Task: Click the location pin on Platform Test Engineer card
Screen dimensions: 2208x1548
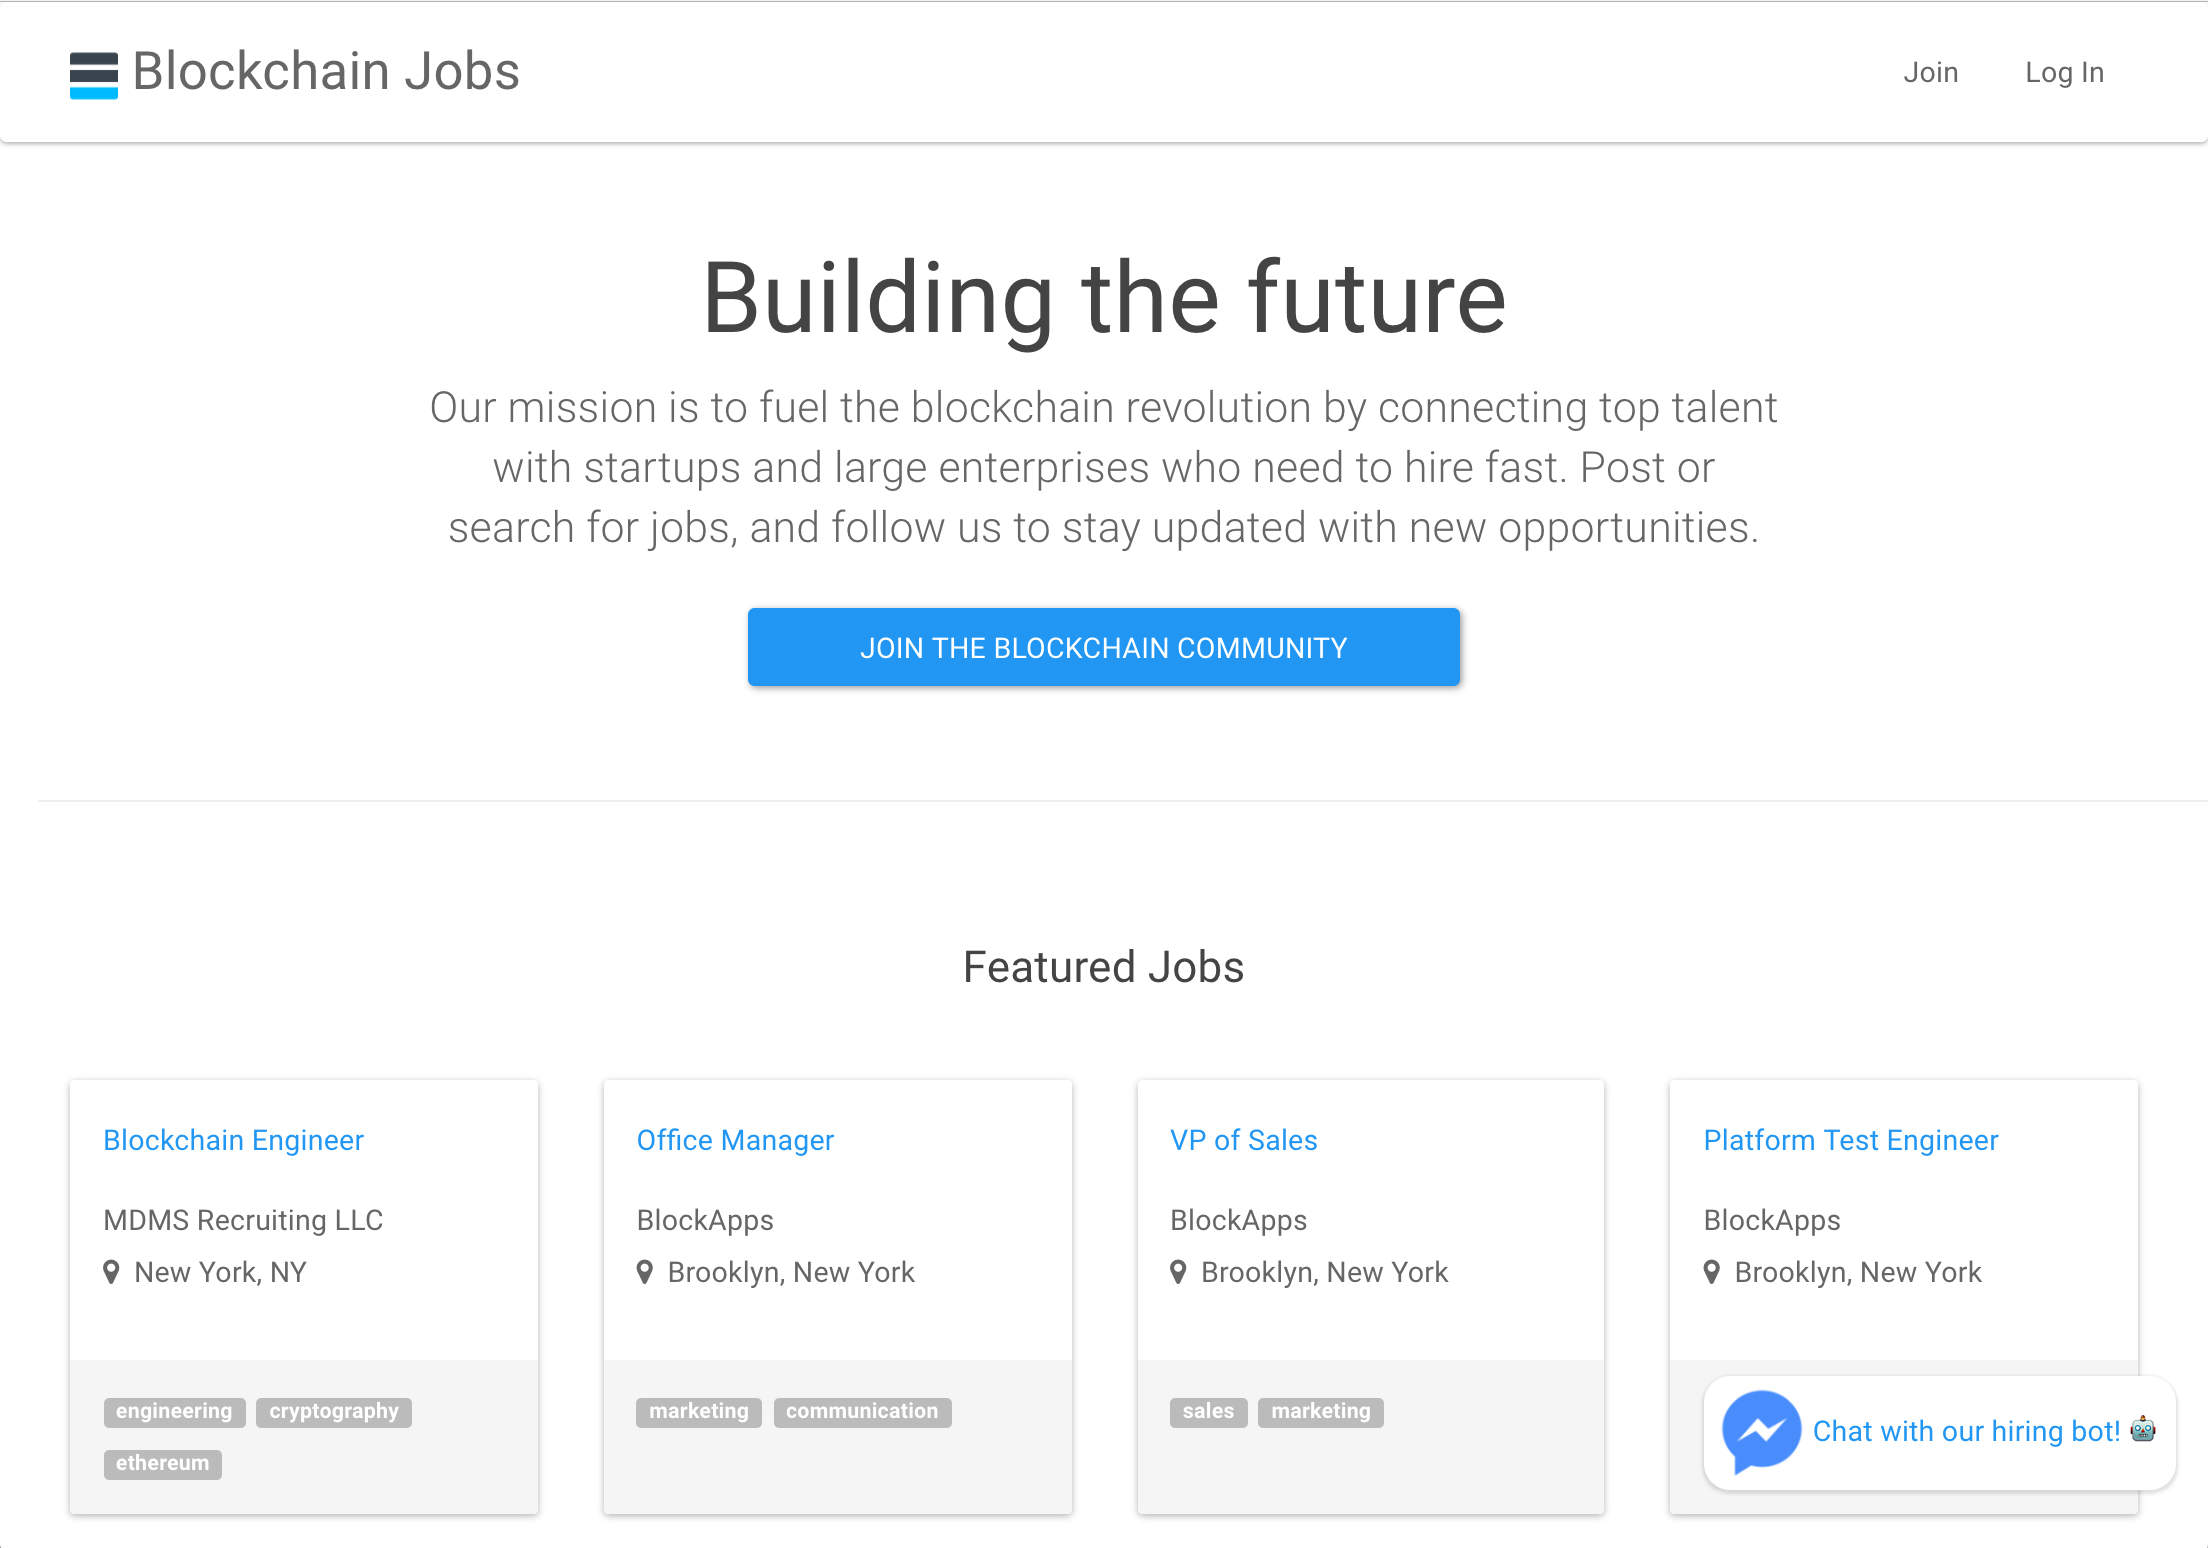Action: tap(1713, 1271)
